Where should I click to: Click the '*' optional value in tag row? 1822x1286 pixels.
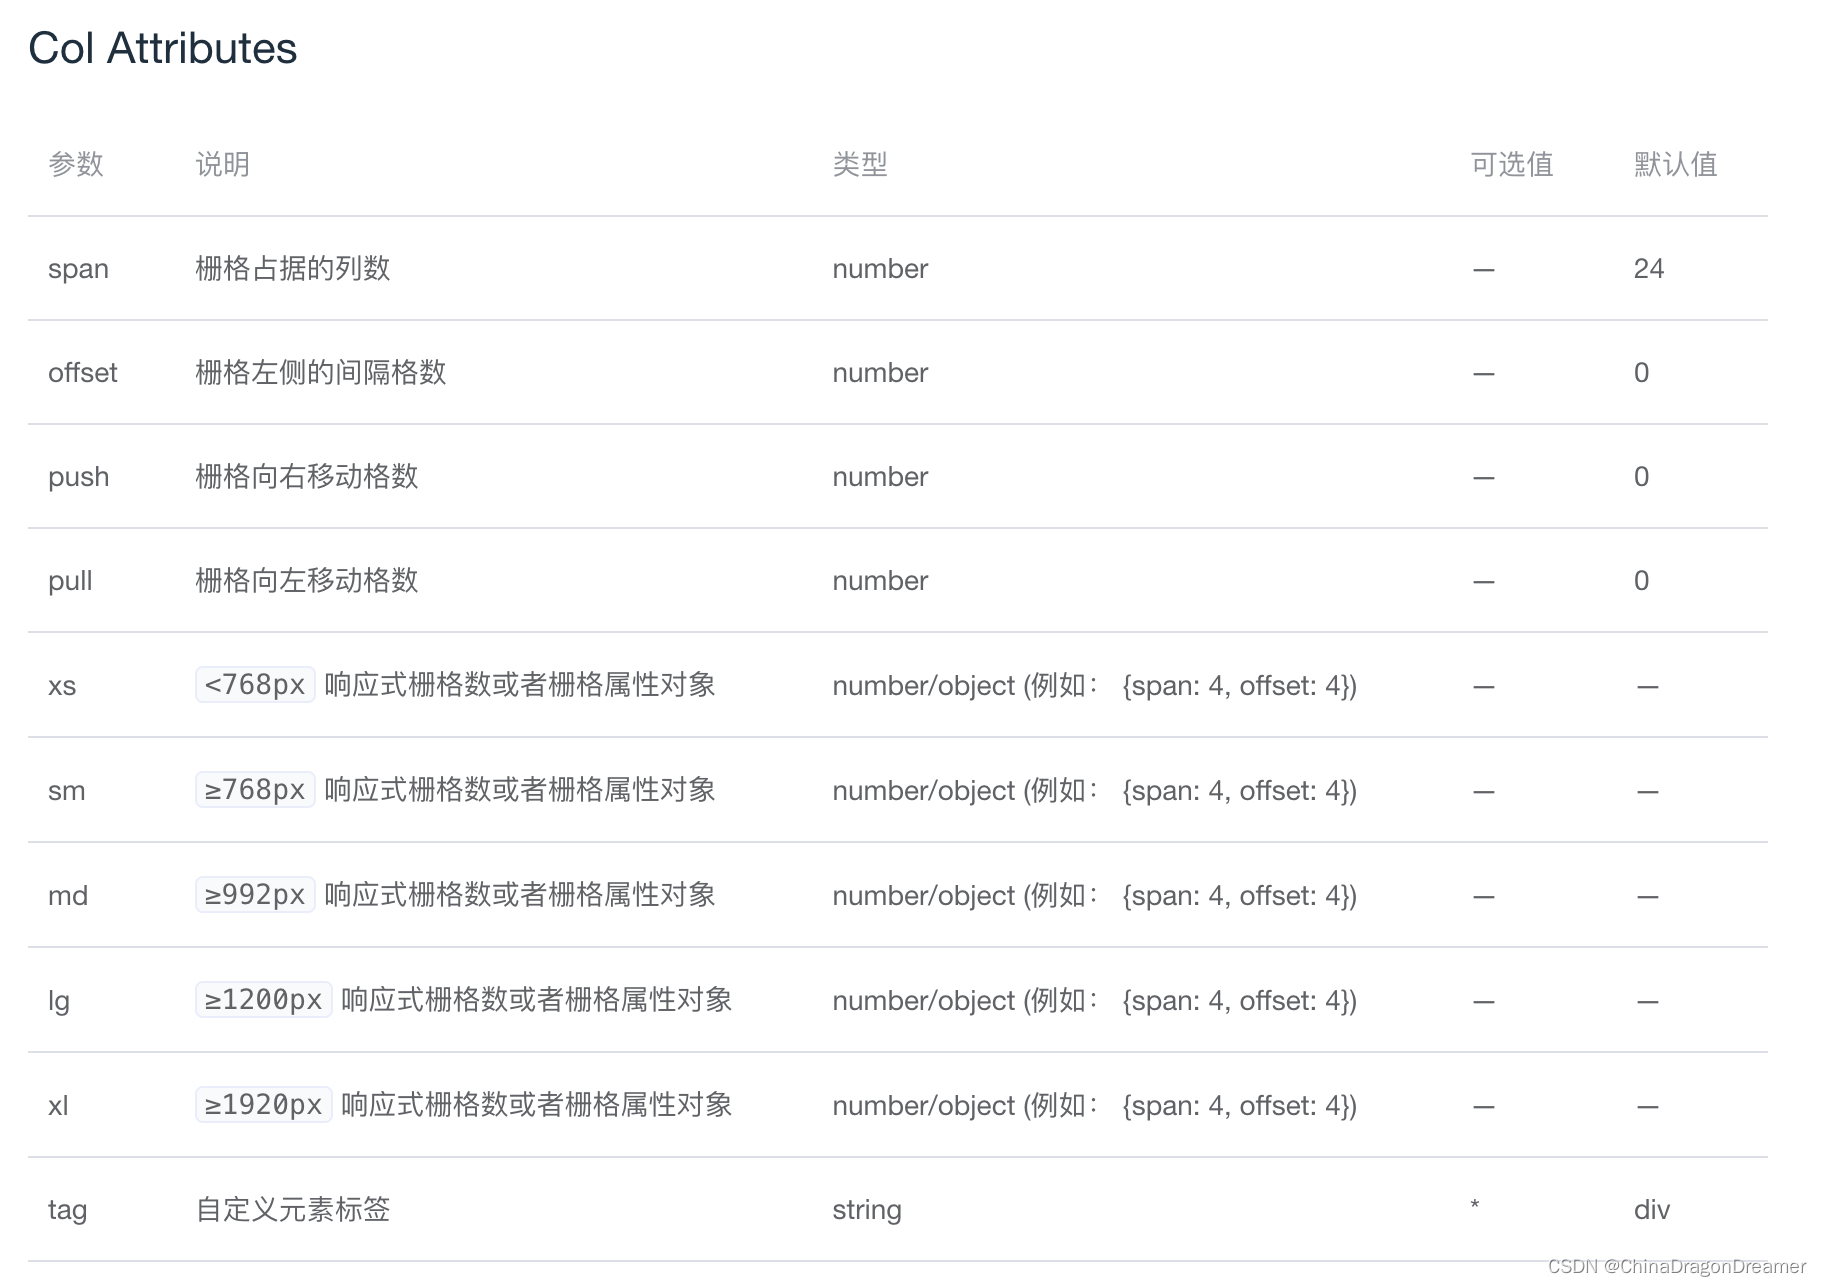[x=1475, y=1205]
